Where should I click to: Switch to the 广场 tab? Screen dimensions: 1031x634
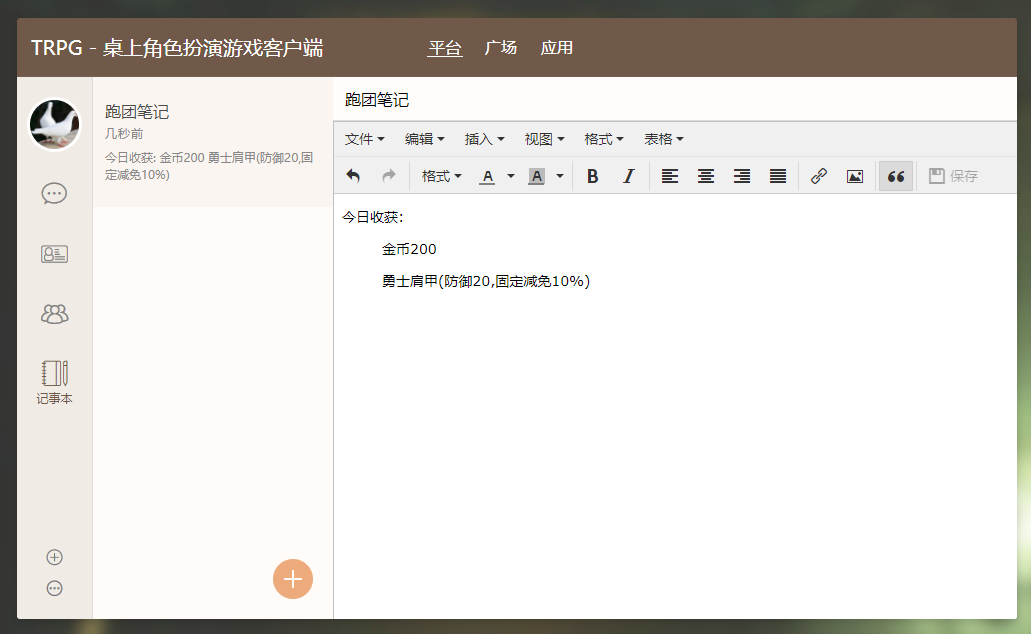click(500, 48)
